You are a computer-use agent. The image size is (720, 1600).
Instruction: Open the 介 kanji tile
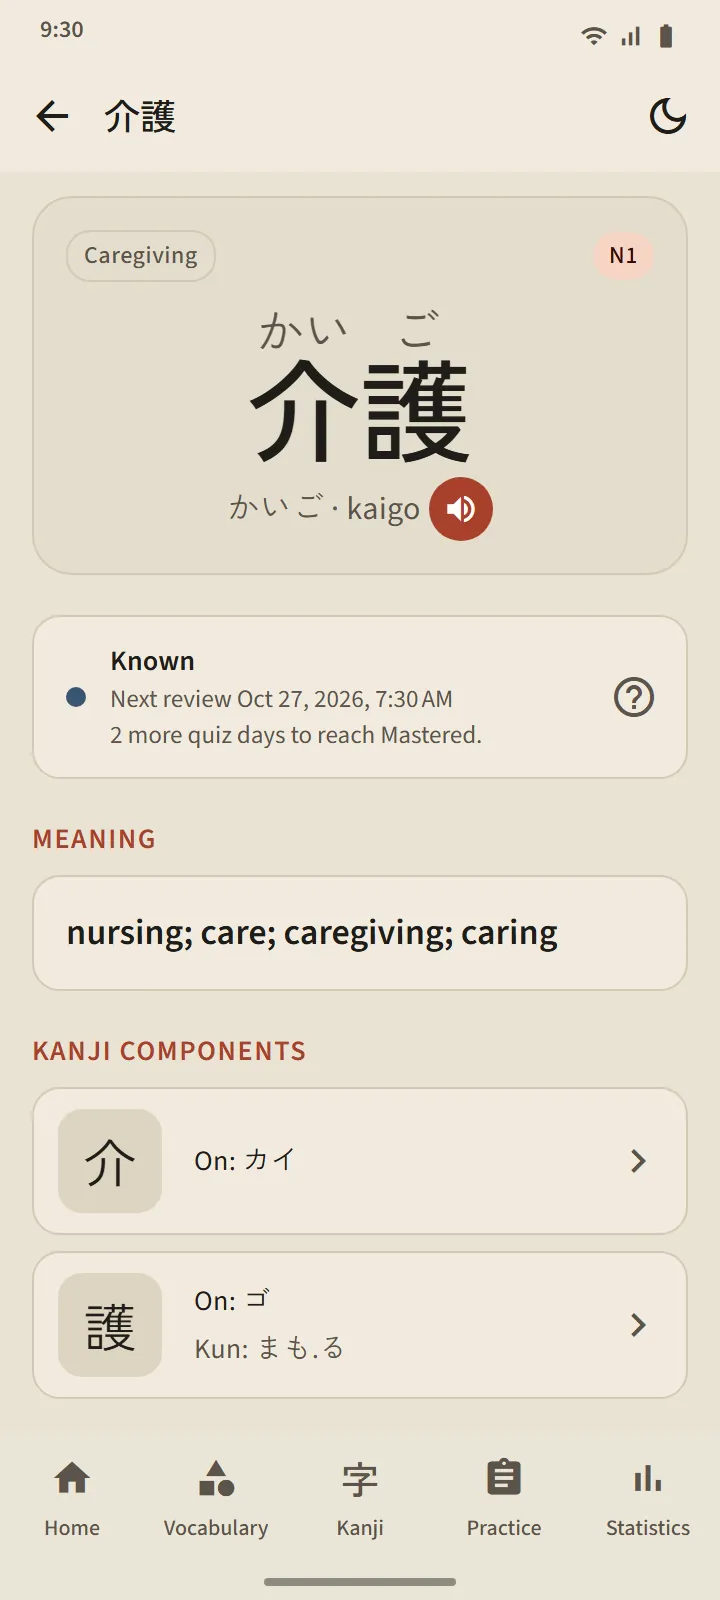tap(110, 1161)
